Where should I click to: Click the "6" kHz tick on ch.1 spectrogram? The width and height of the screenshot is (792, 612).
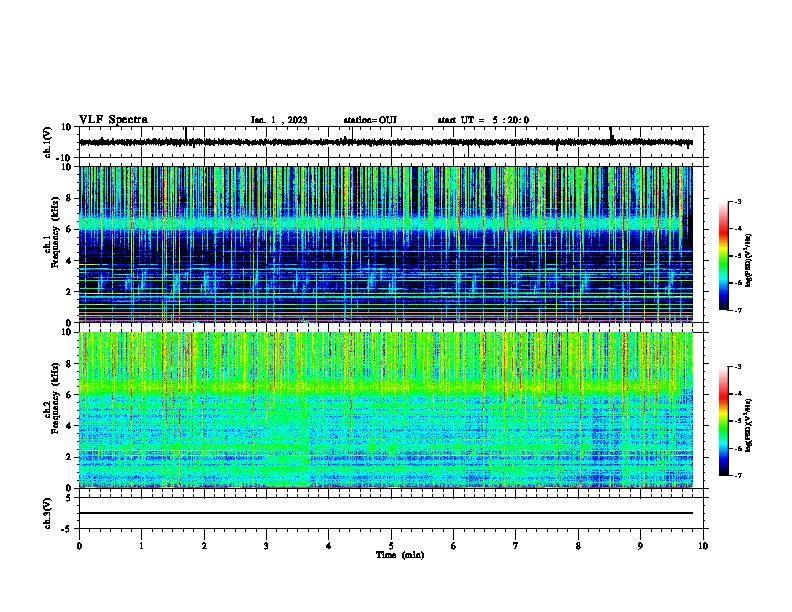tap(69, 229)
